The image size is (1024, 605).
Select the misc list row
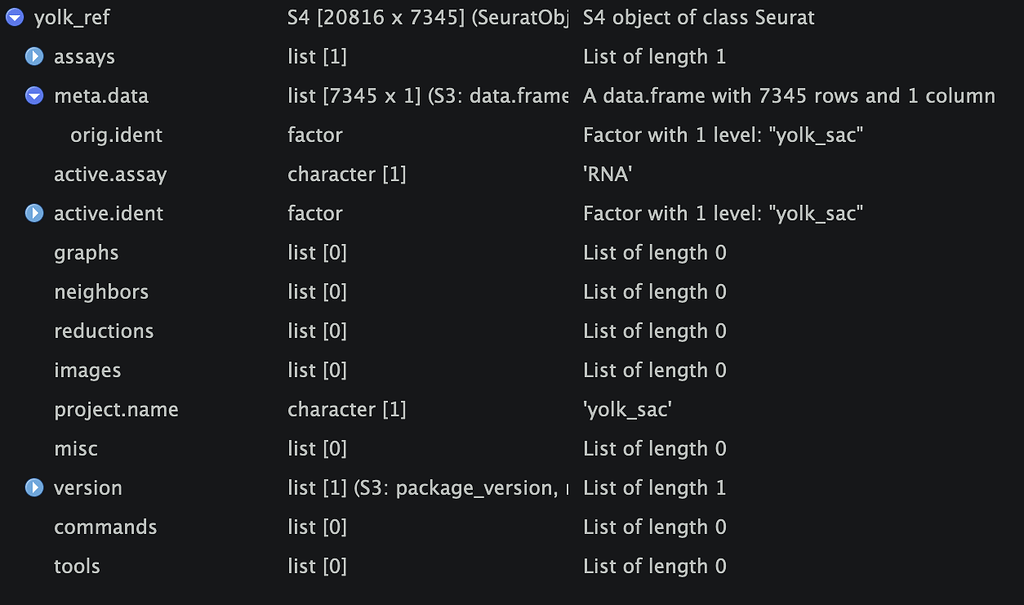pos(512,449)
